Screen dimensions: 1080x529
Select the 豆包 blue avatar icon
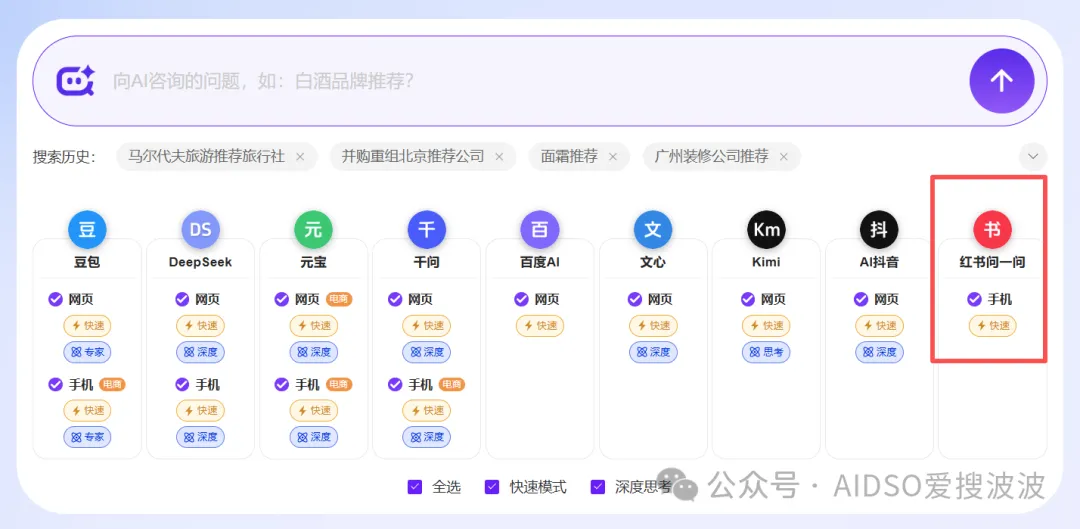tap(87, 229)
